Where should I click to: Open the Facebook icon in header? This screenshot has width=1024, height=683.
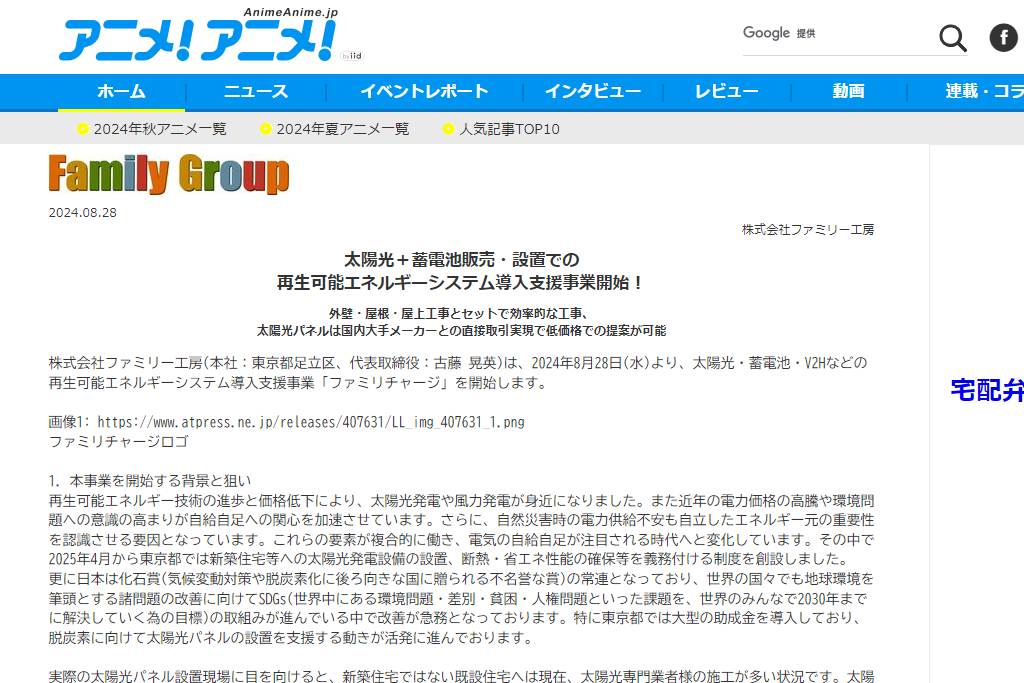pyautogui.click(x=1004, y=37)
